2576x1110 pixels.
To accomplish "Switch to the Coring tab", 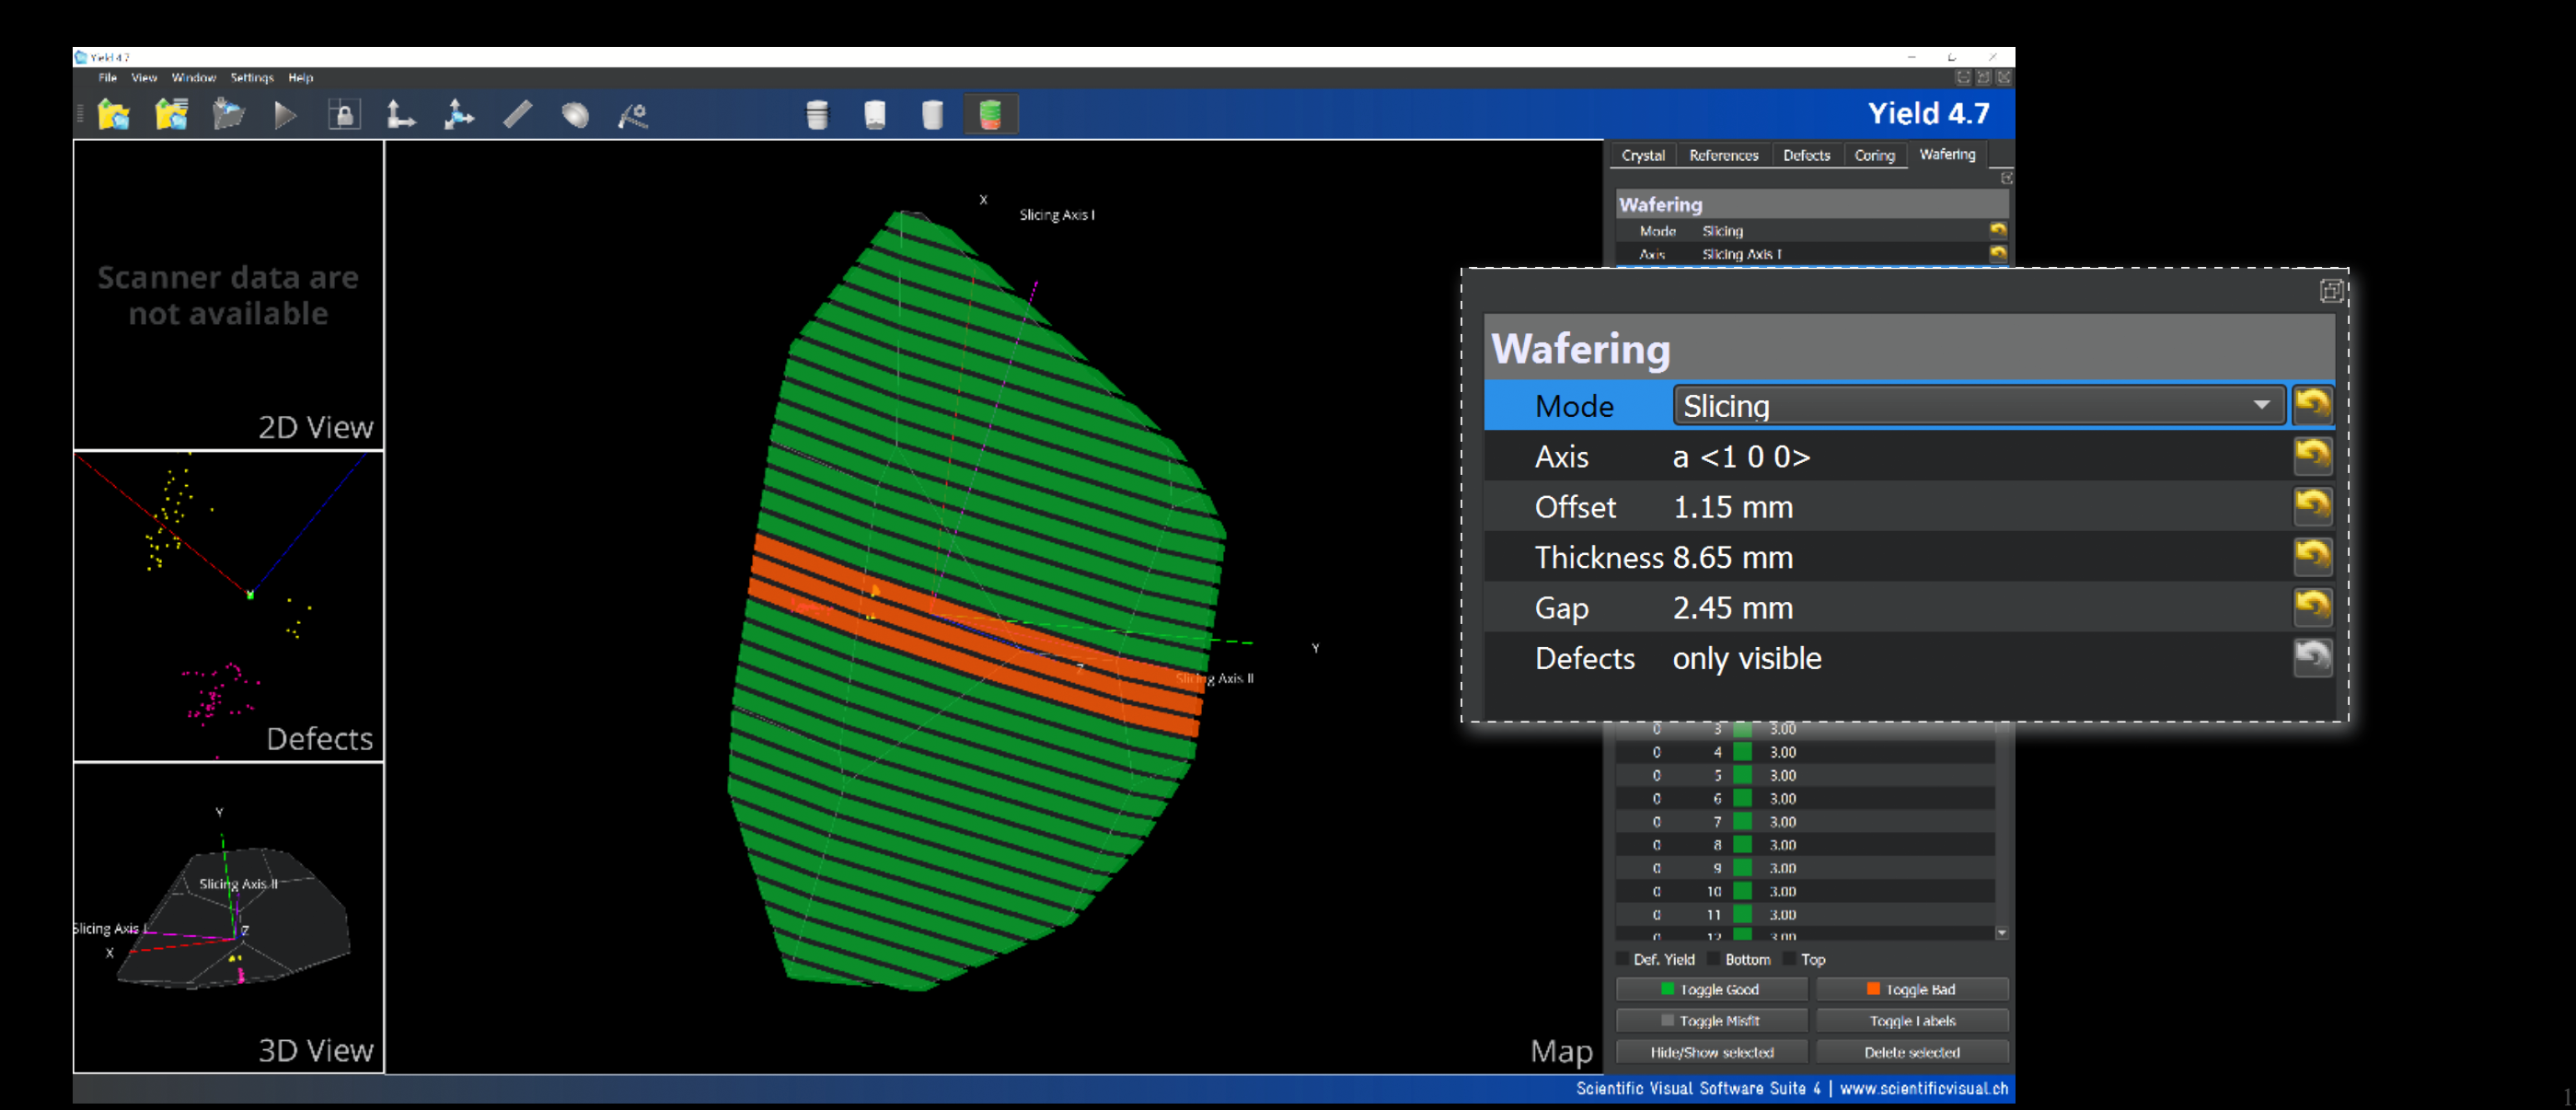I will click(1874, 155).
